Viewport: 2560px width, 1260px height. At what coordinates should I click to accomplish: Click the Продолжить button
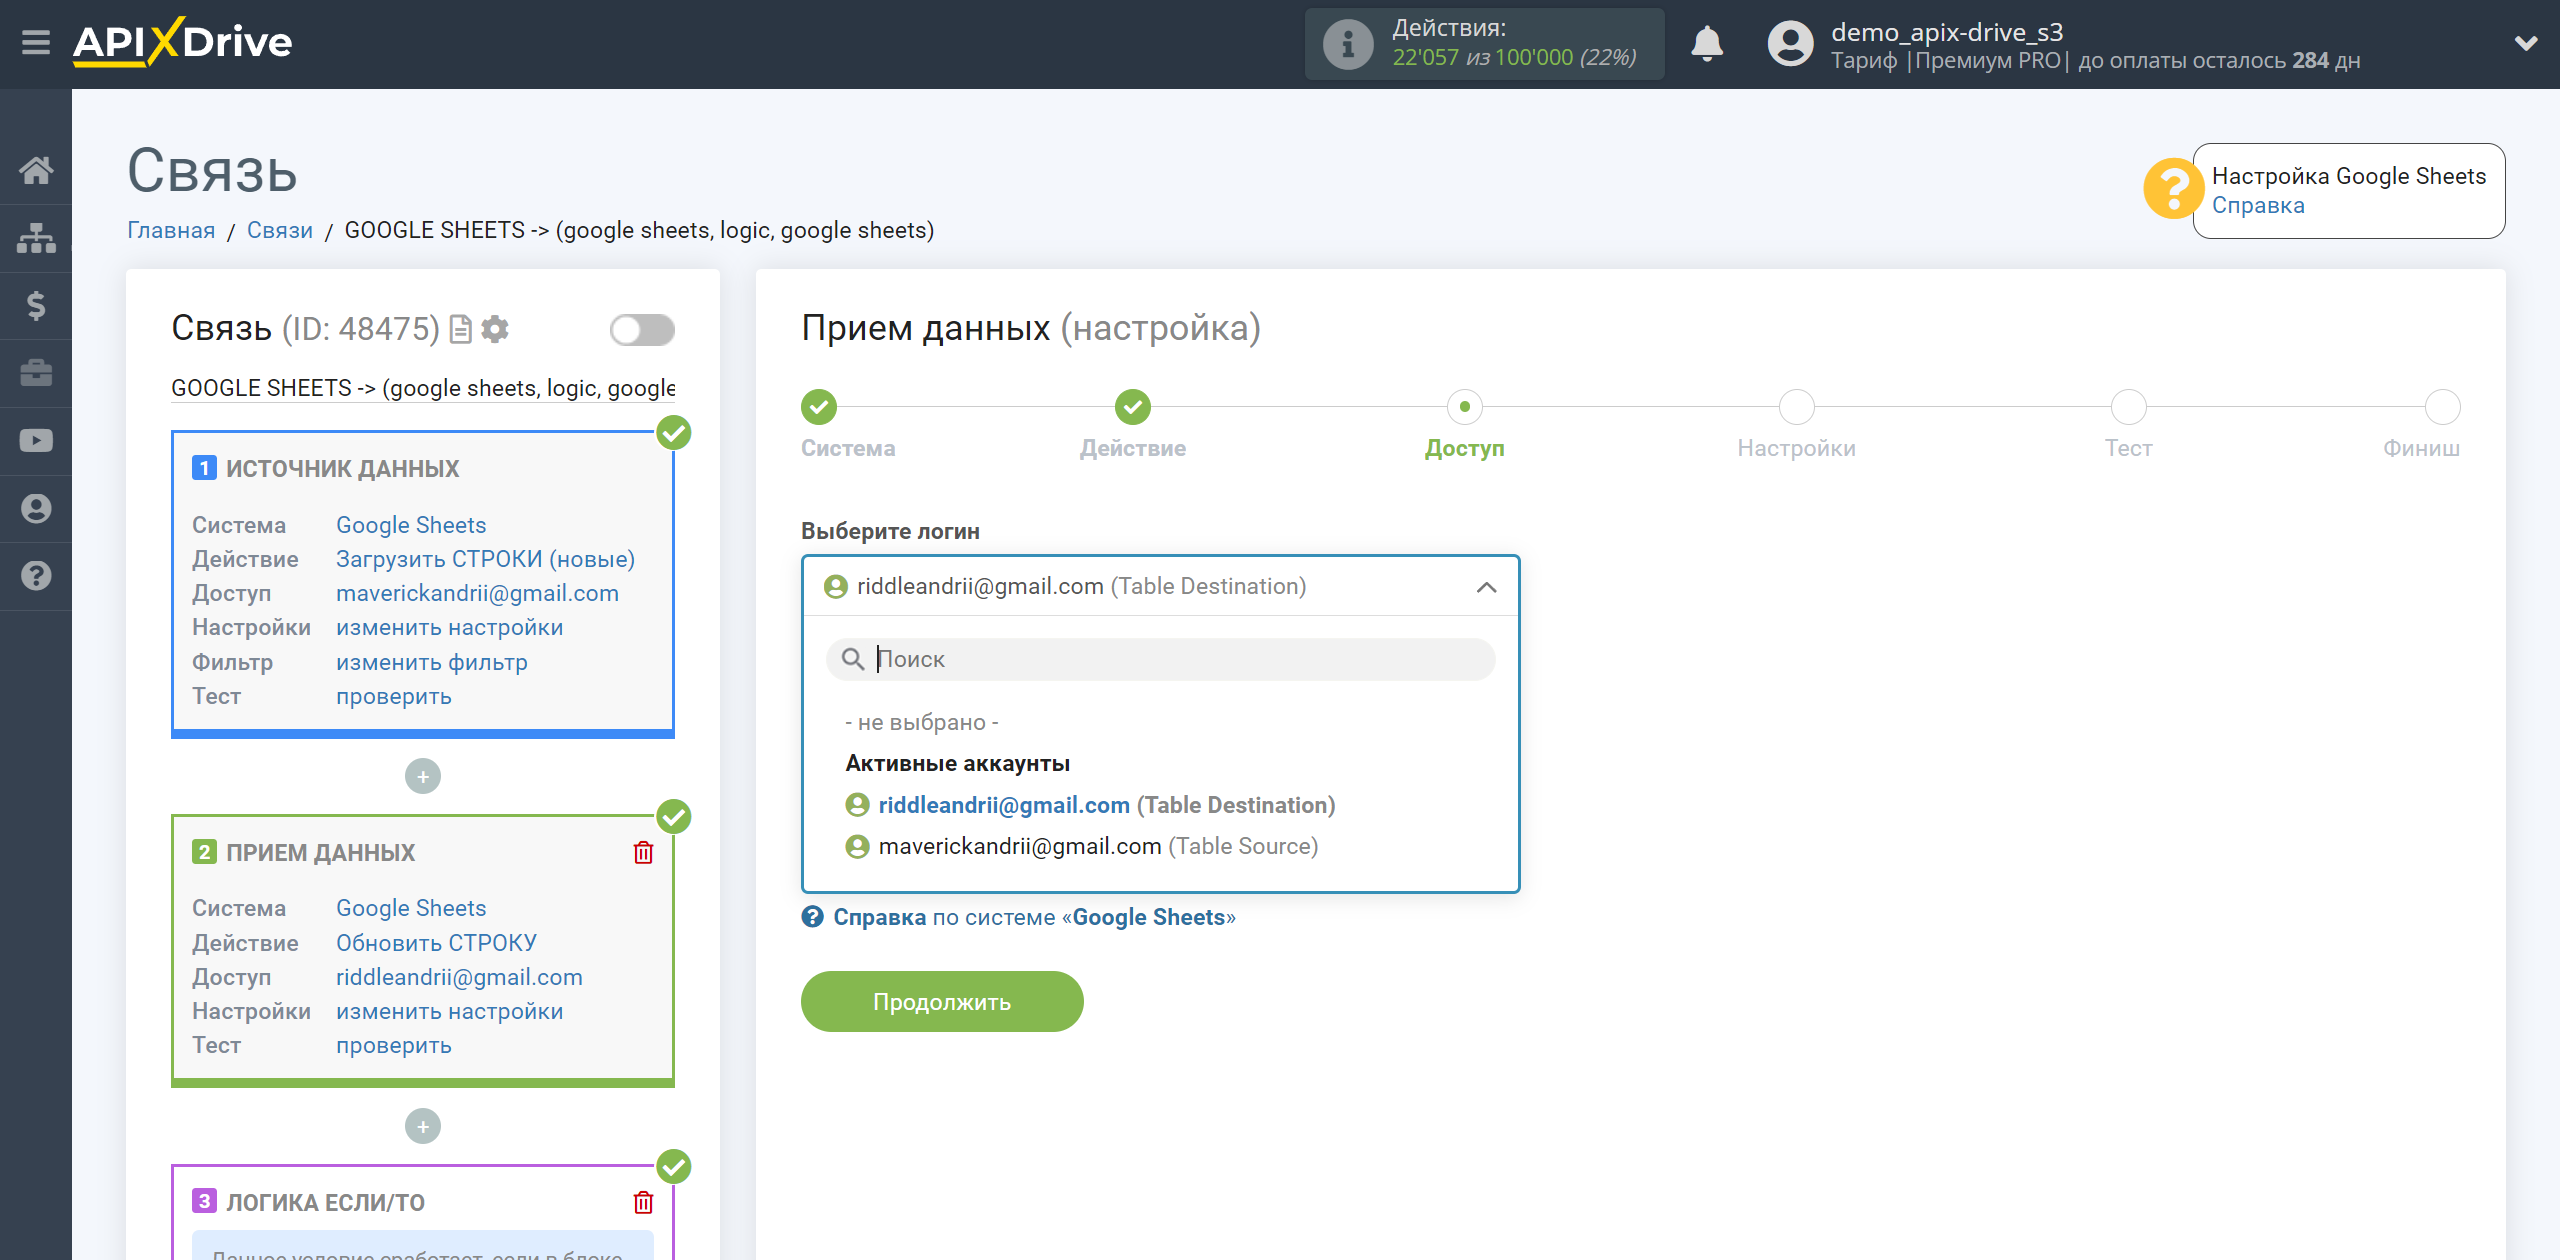pyautogui.click(x=942, y=1001)
